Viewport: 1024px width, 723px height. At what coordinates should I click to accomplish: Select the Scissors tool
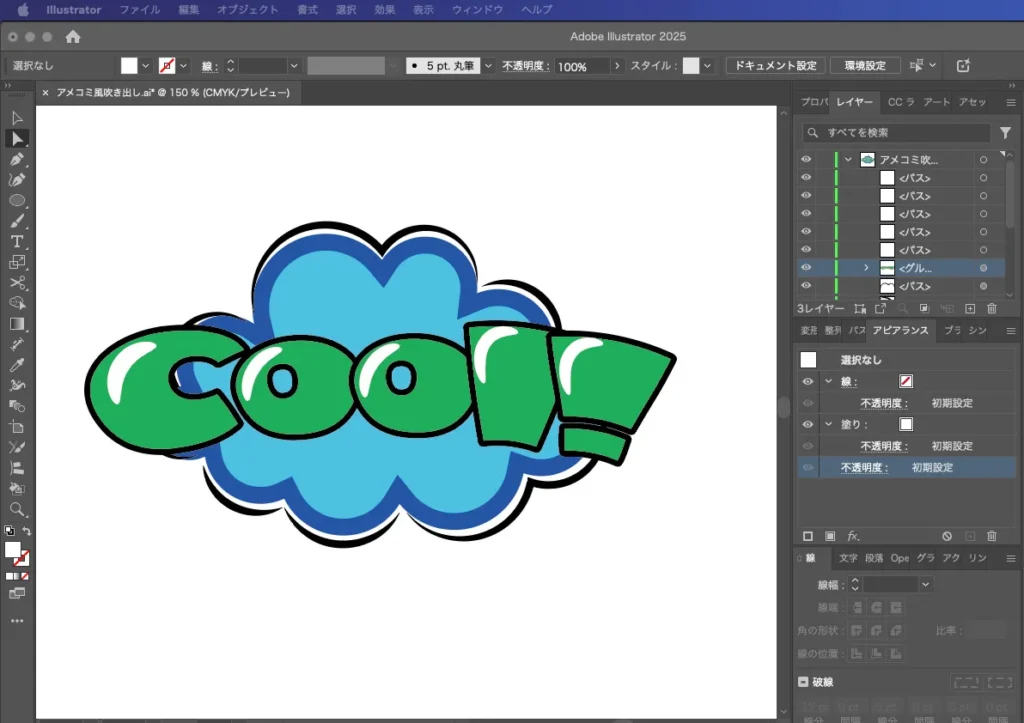[17, 283]
